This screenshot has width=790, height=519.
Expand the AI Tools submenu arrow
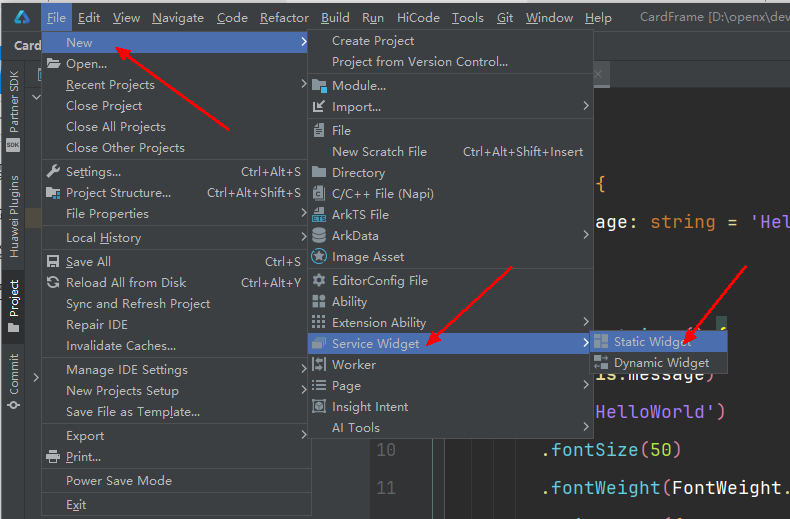tap(585, 427)
